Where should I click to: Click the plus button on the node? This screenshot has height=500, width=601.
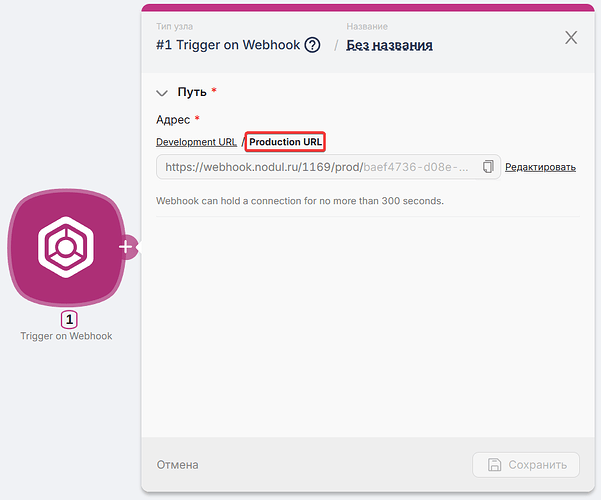click(127, 247)
